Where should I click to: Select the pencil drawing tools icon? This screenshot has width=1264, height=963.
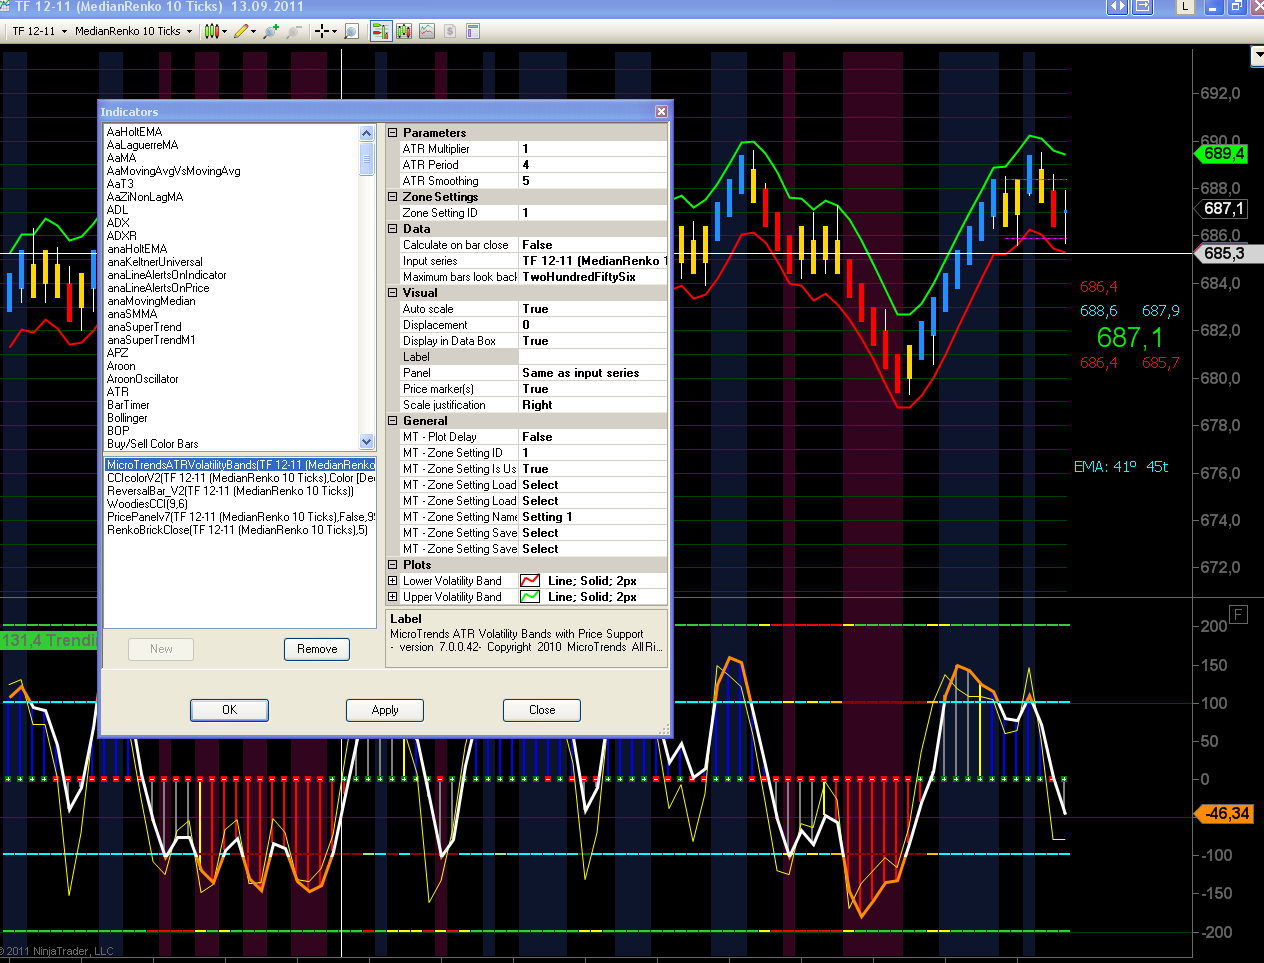[241, 31]
